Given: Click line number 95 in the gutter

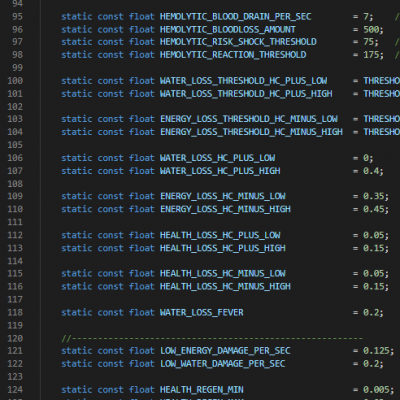Looking at the screenshot, I should click(17, 17).
